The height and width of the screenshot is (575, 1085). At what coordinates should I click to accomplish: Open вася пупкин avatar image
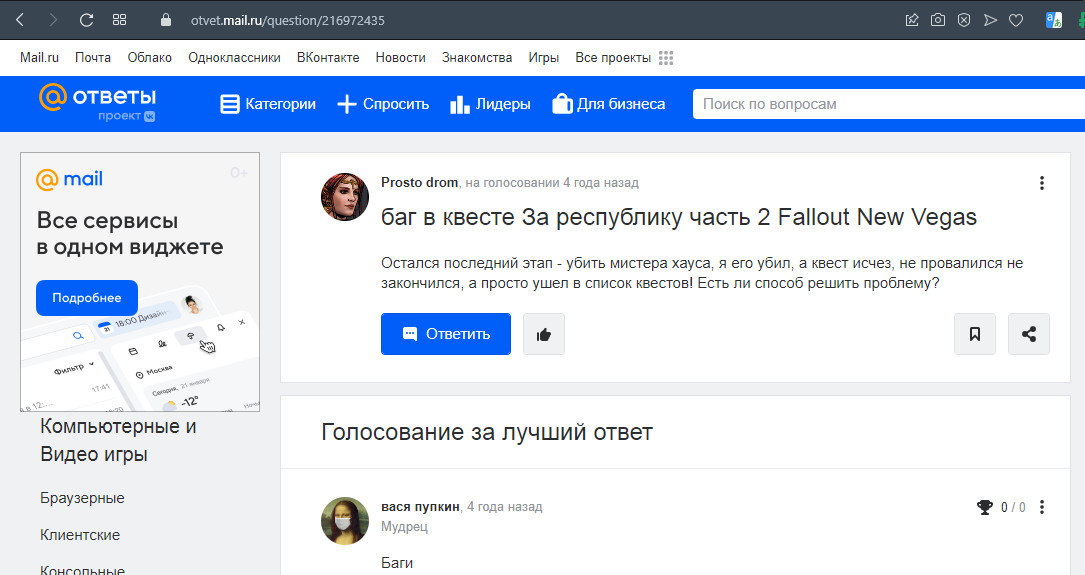[x=345, y=521]
